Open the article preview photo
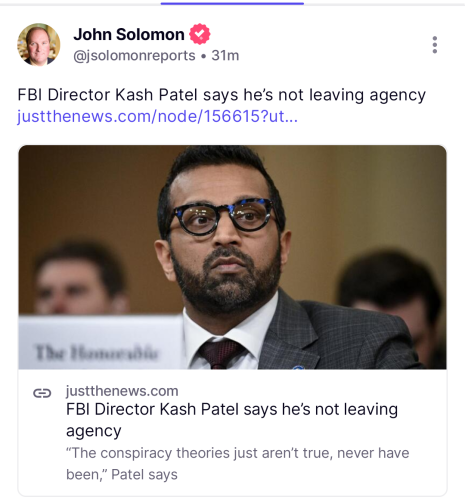 pos(232,257)
